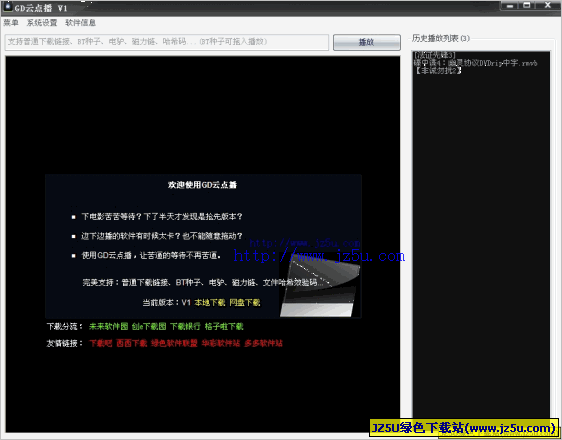Select the 幽灵协议DVDrip中字.rmvb history entry
The width and height of the screenshot is (562, 440).
[475, 63]
